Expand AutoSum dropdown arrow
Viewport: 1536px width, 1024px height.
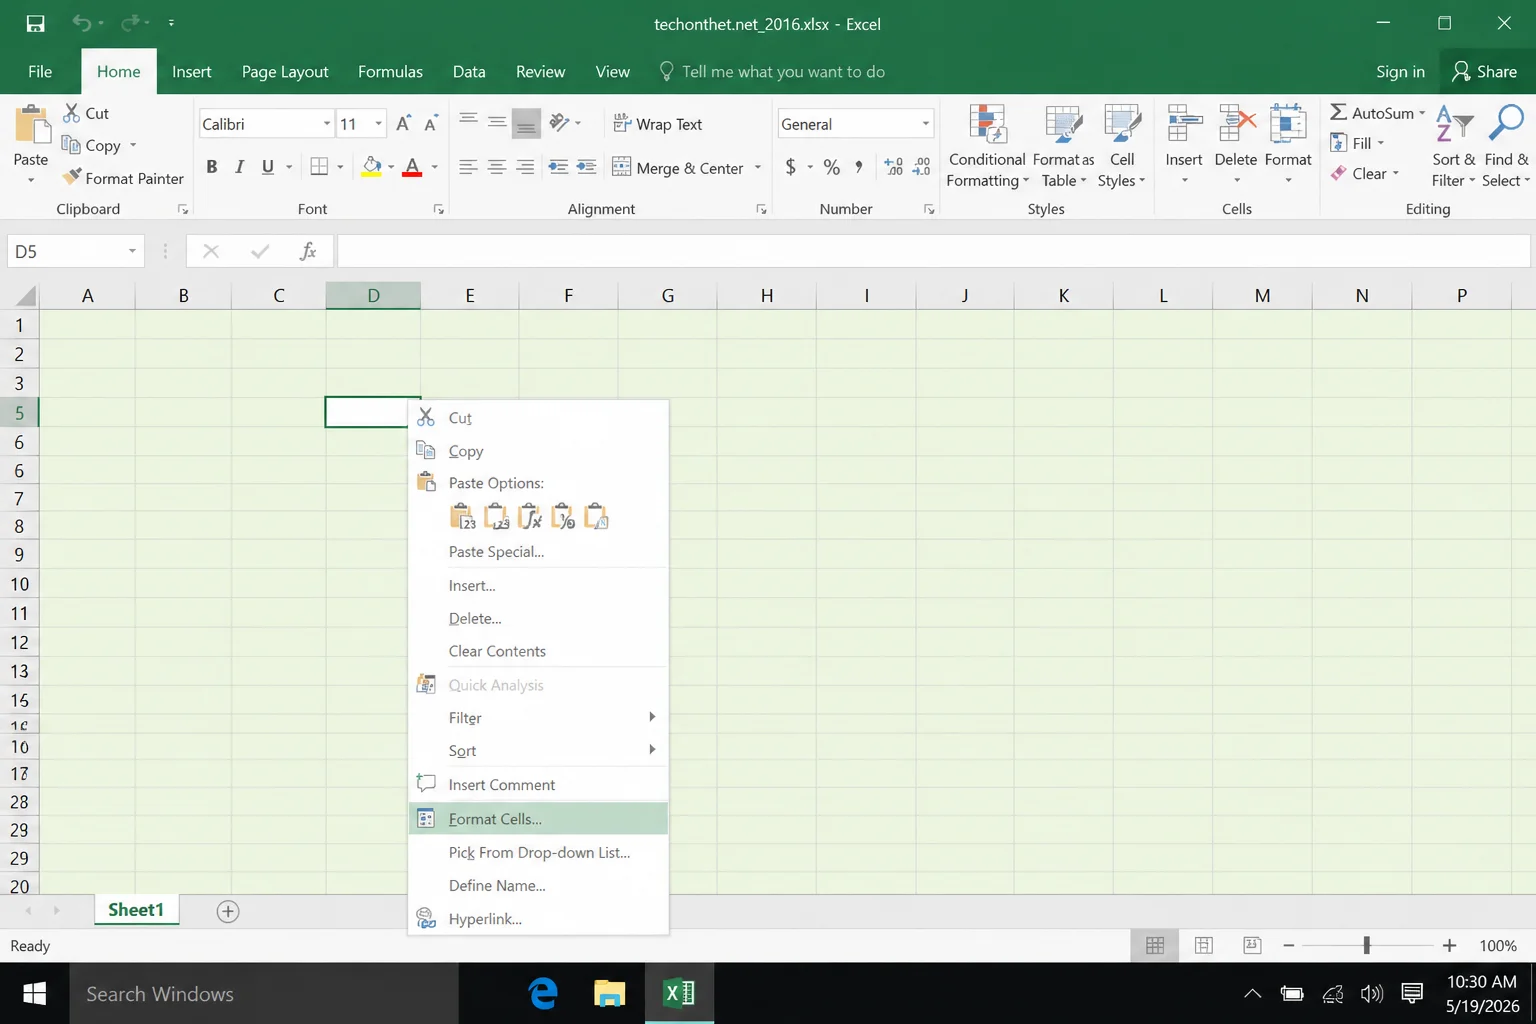[x=1422, y=113]
